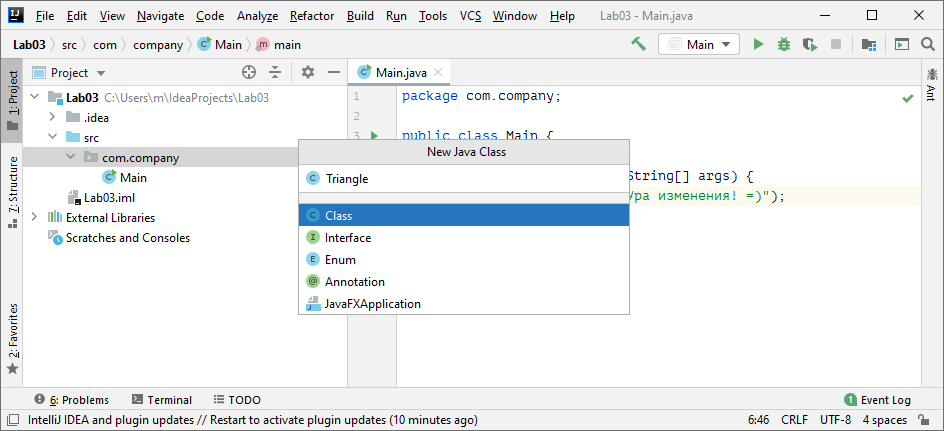This screenshot has width=944, height=431.
Task: Click the Main class breadcrumb
Action: [x=220, y=45]
